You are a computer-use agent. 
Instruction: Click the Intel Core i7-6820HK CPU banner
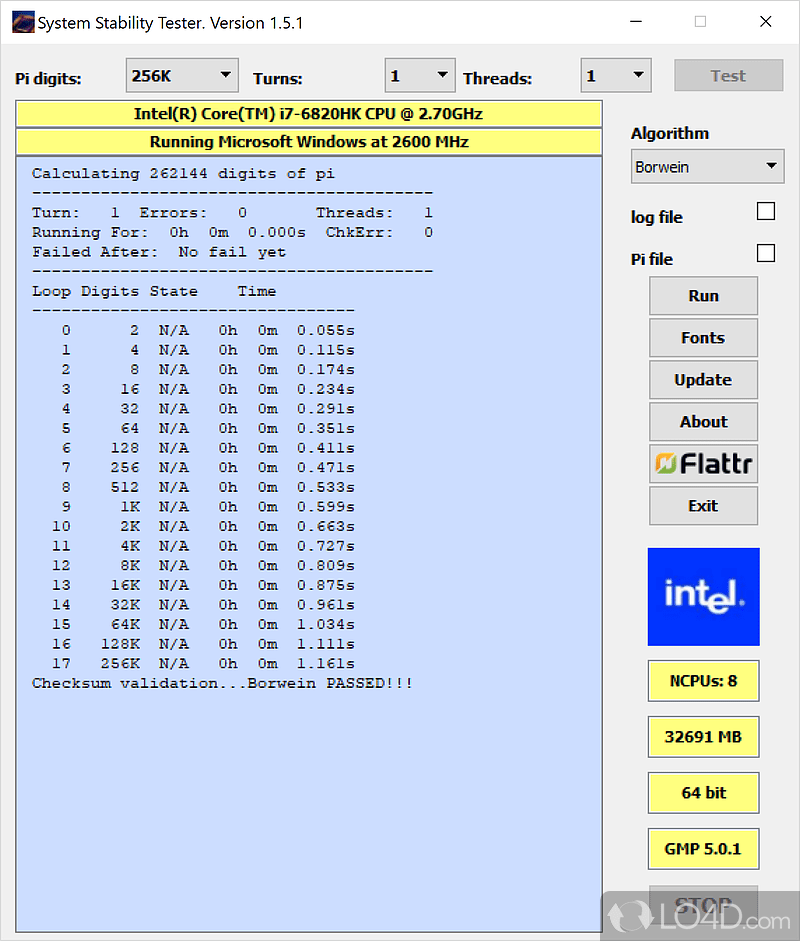point(308,114)
